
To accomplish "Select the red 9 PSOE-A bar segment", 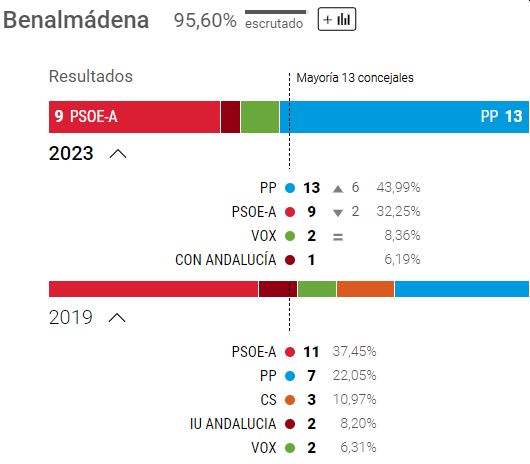I will click(x=134, y=117).
